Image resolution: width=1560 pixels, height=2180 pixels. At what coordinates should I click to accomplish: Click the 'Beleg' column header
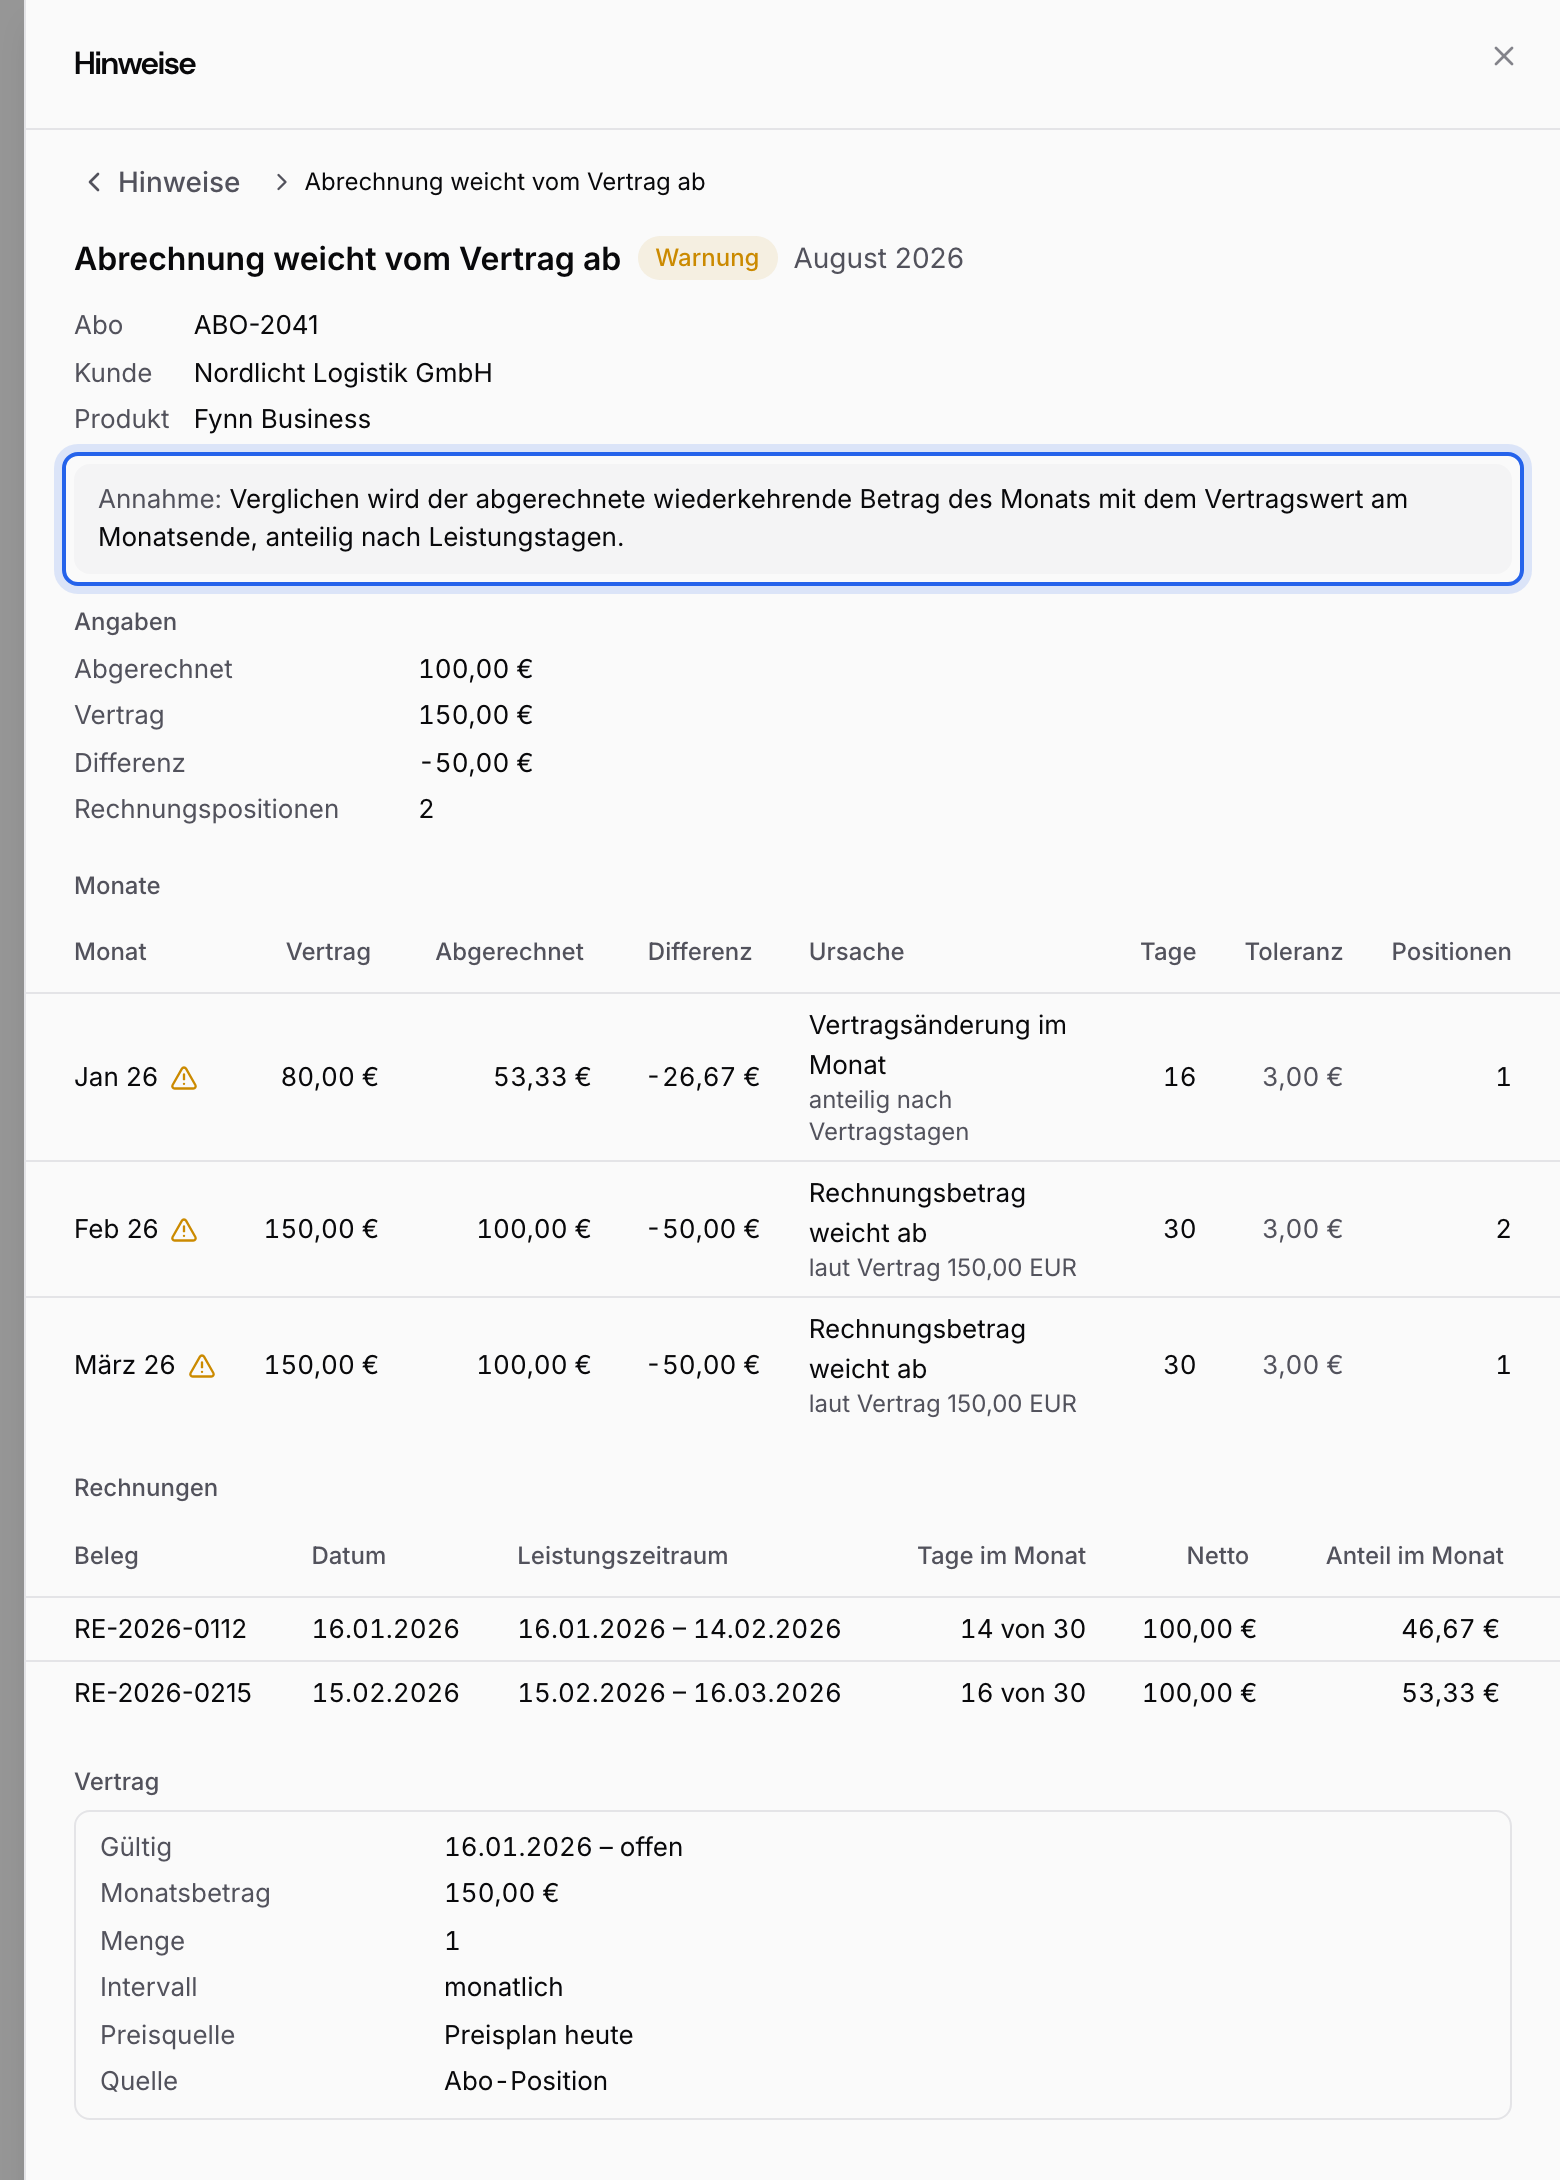107,1556
